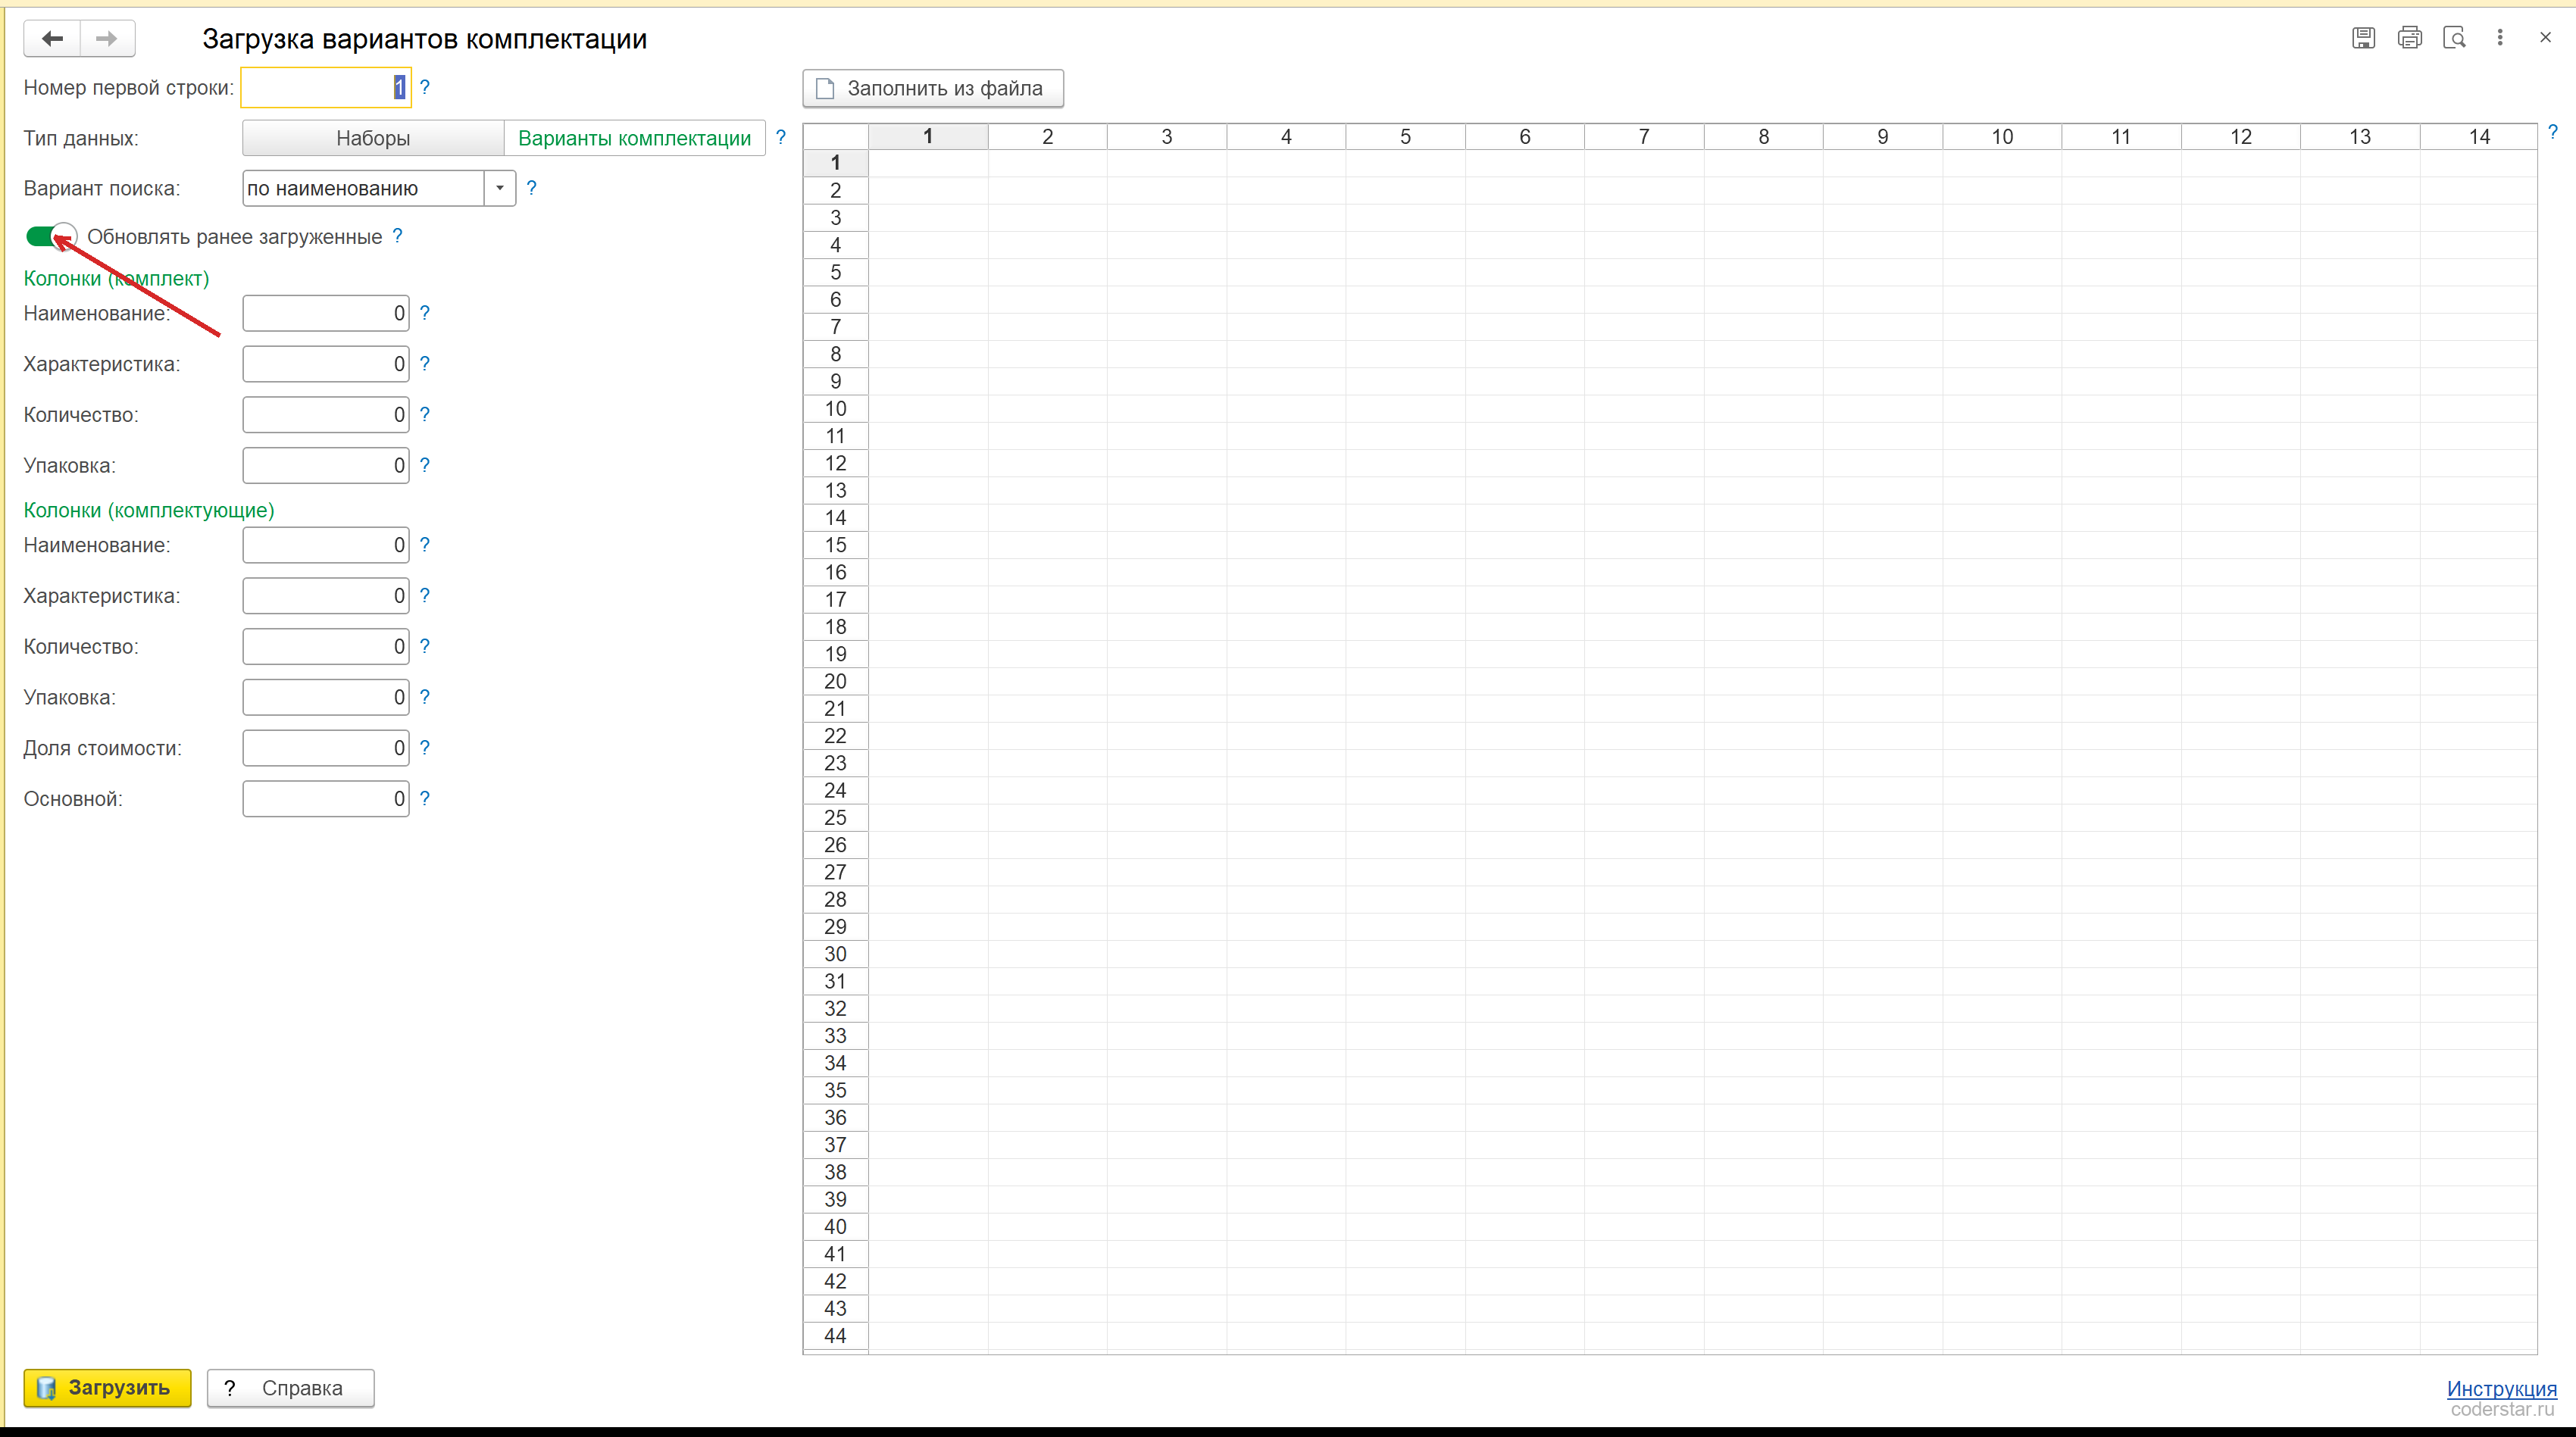
Task: Expand the Вариант поиска dropdown
Action: [x=500, y=188]
